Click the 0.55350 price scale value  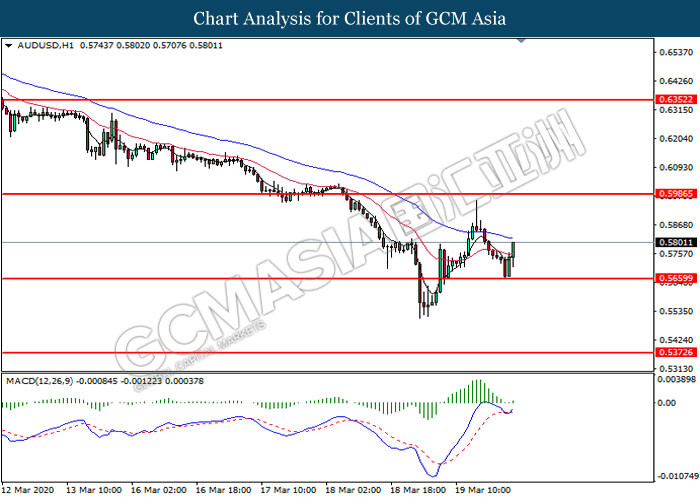coord(676,311)
